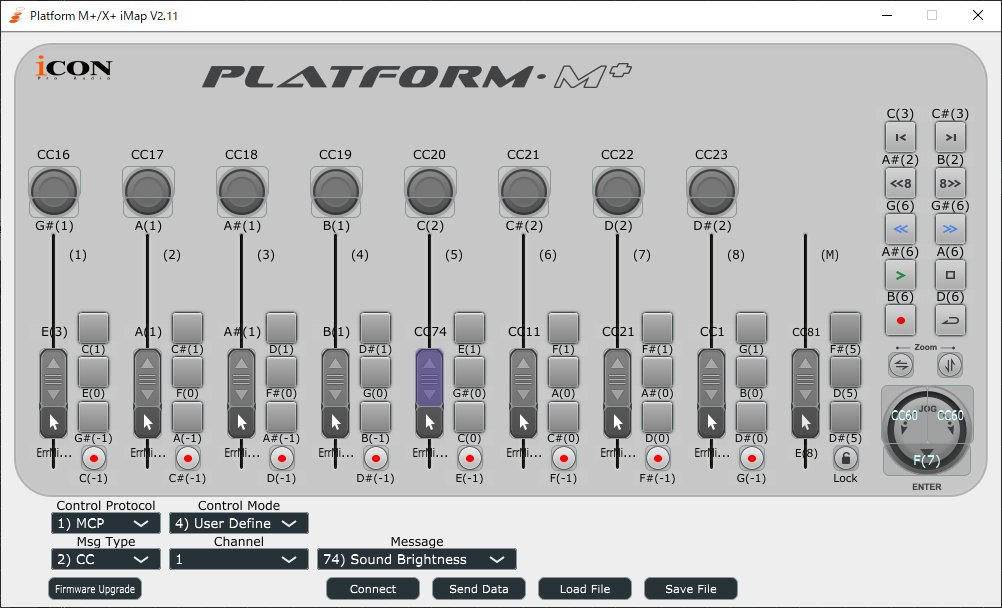Click the Lock padlock button
Image resolution: width=1002 pixels, height=608 pixels.
coord(845,458)
